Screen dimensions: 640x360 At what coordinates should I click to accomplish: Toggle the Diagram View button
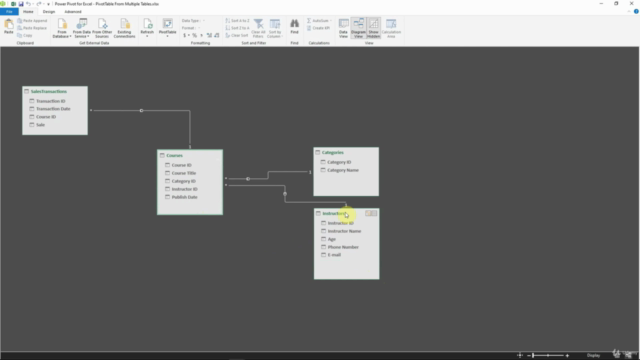pos(358,28)
